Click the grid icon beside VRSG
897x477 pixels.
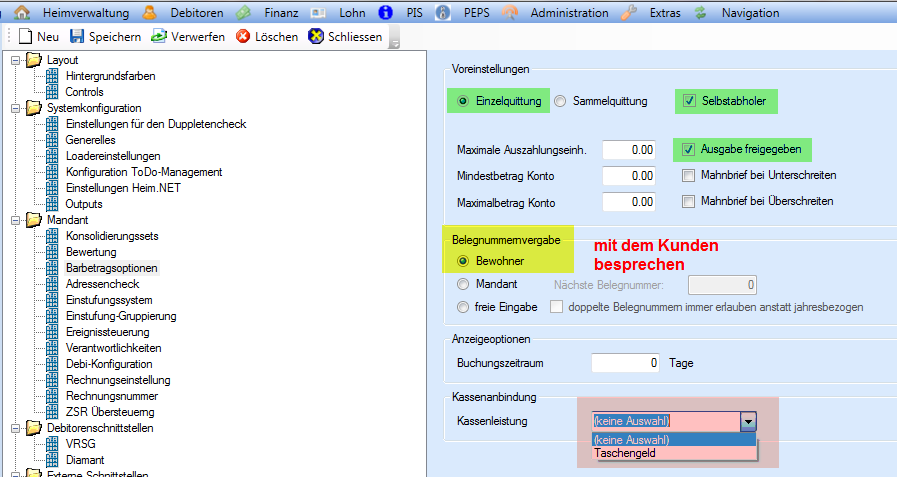[x=52, y=444]
